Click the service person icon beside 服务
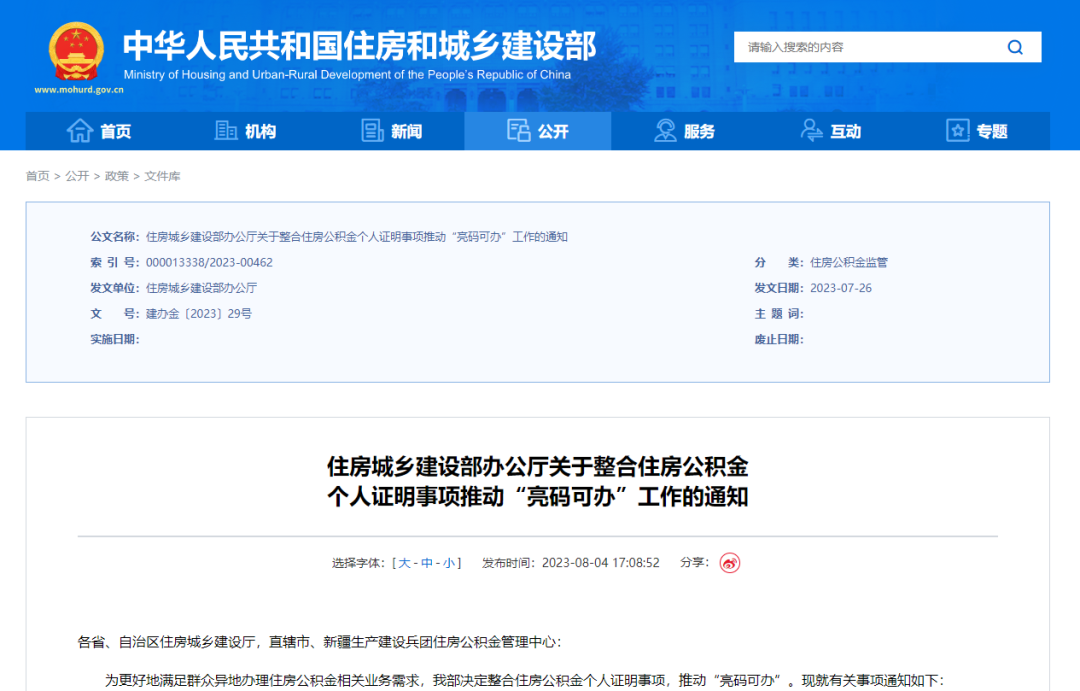This screenshot has height=691, width=1080. [665, 131]
